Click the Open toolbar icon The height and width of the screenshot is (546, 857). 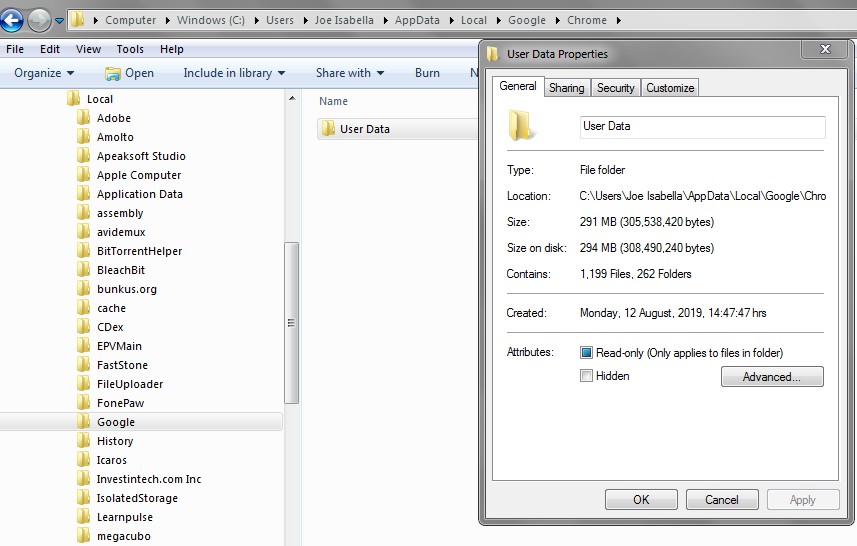[x=113, y=73]
